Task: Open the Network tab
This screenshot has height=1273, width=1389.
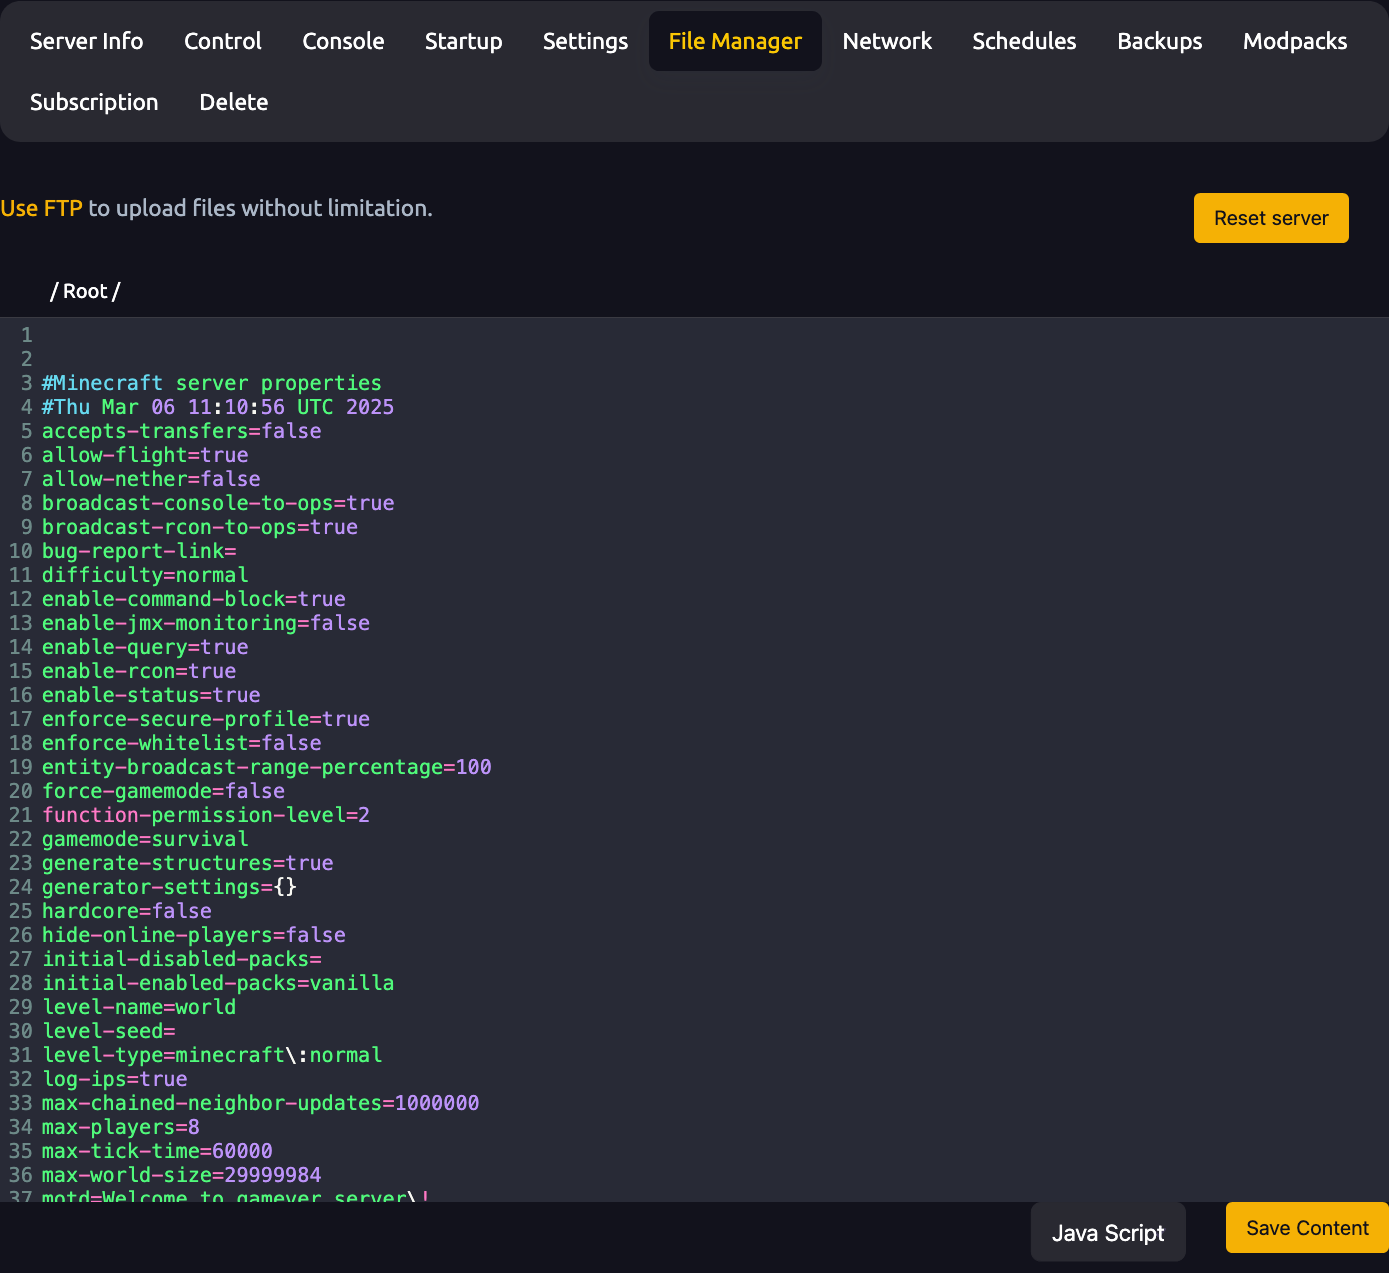Action: coord(887,41)
